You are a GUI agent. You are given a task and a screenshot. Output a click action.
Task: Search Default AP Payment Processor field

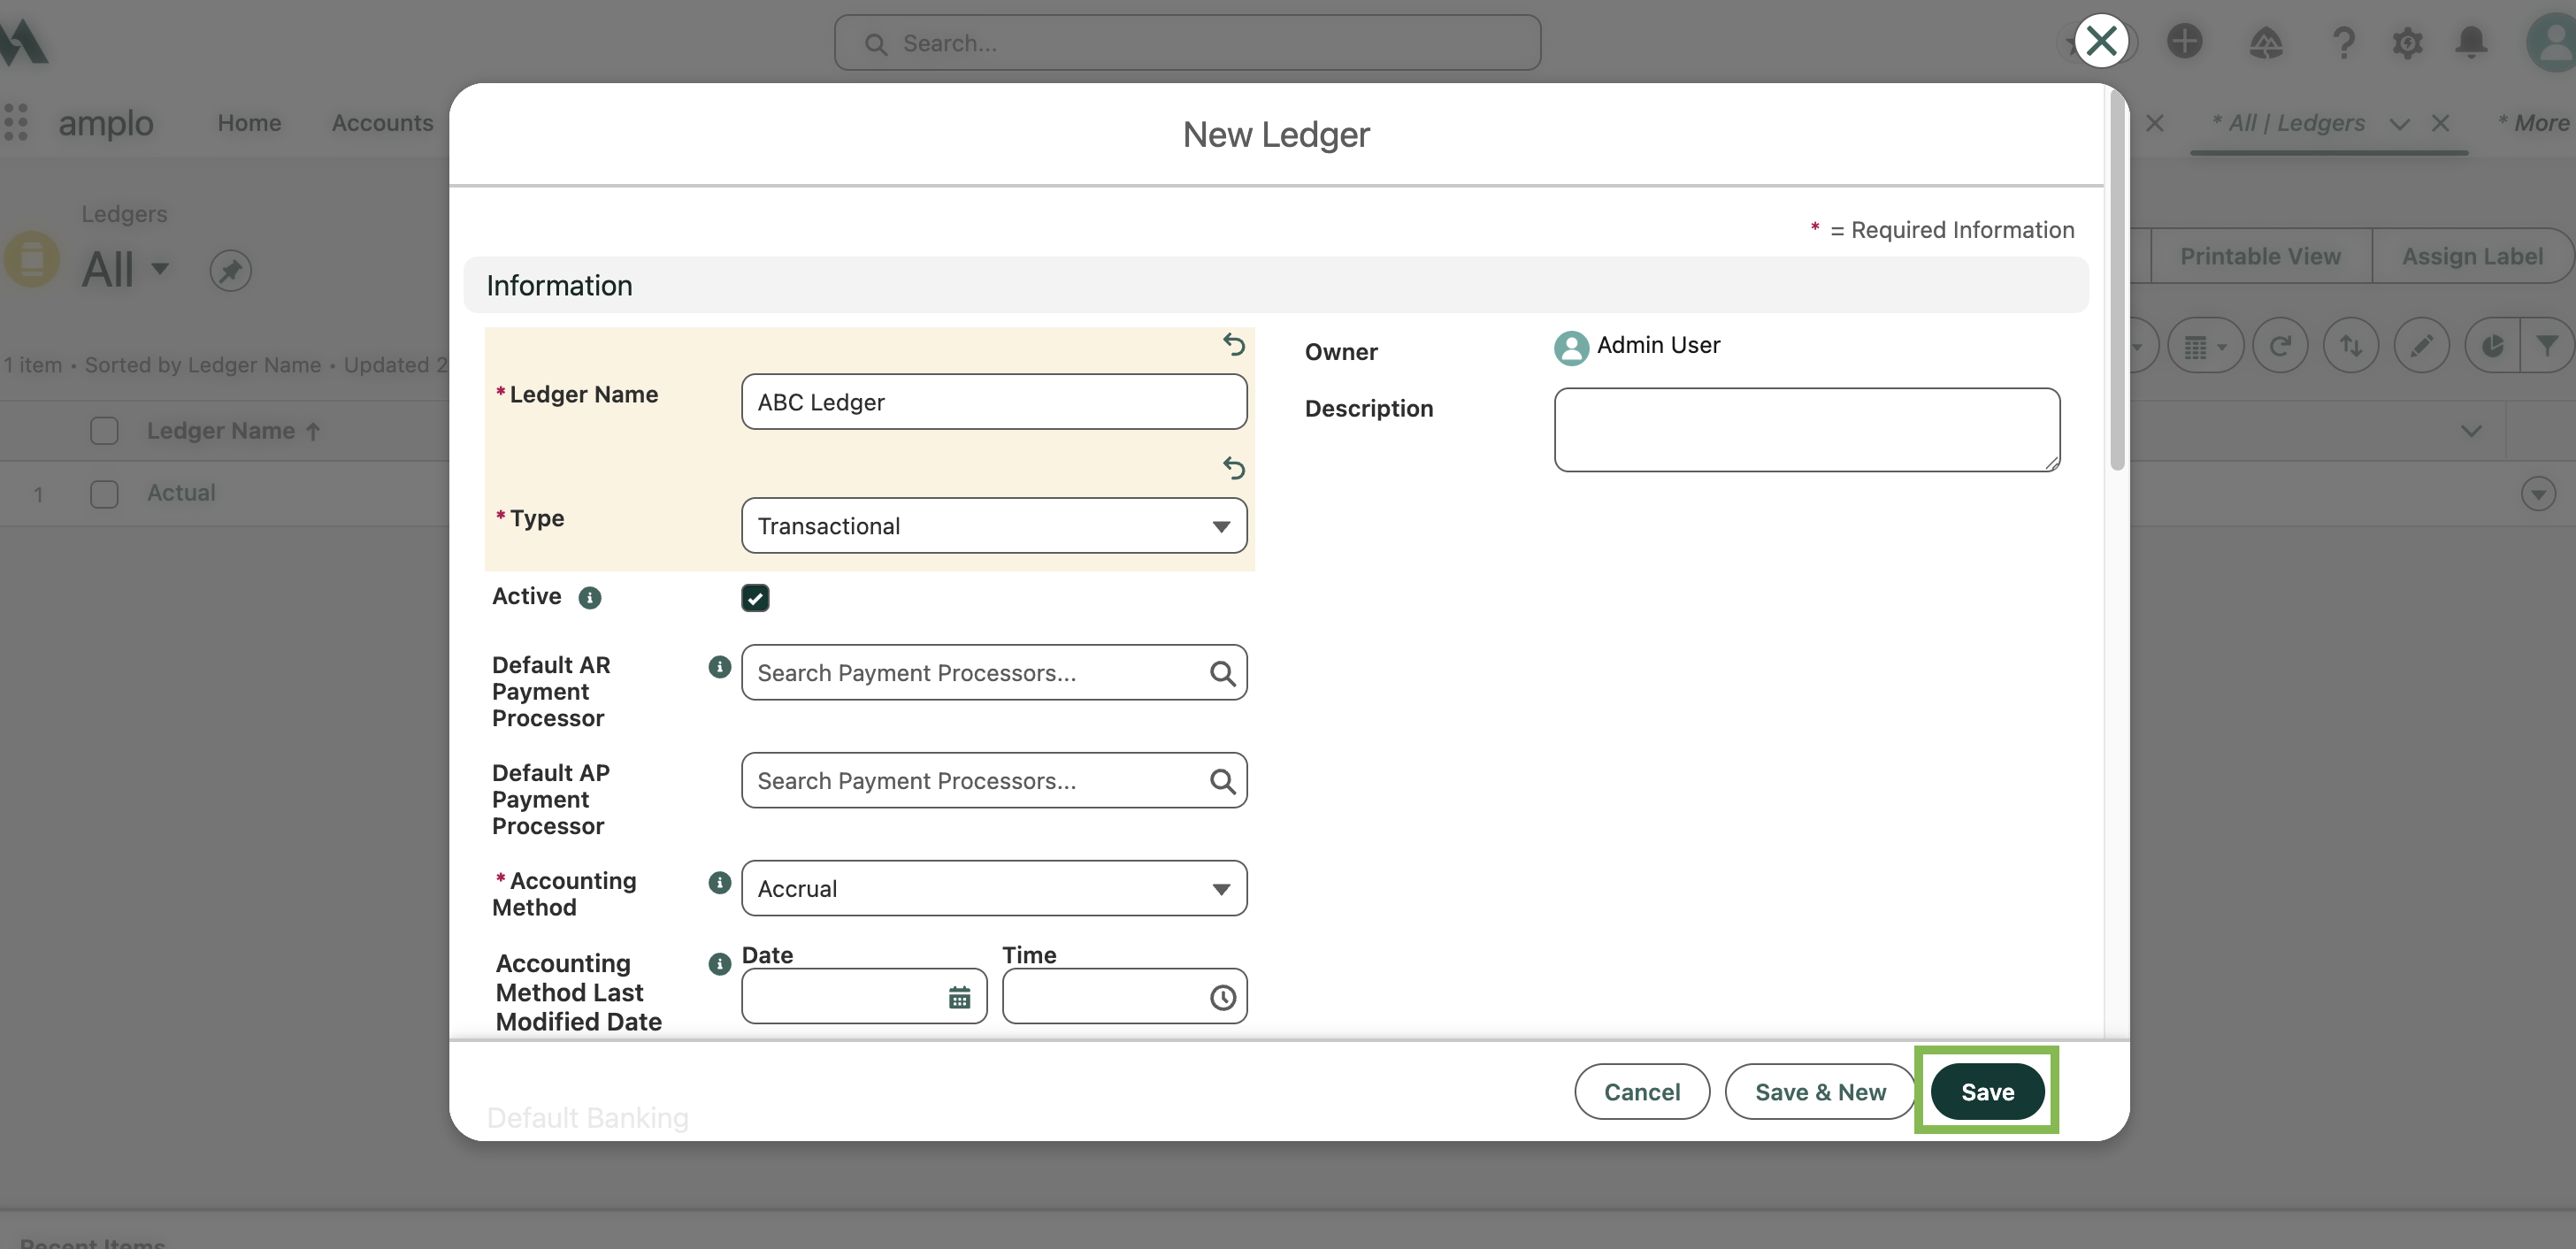(x=993, y=780)
